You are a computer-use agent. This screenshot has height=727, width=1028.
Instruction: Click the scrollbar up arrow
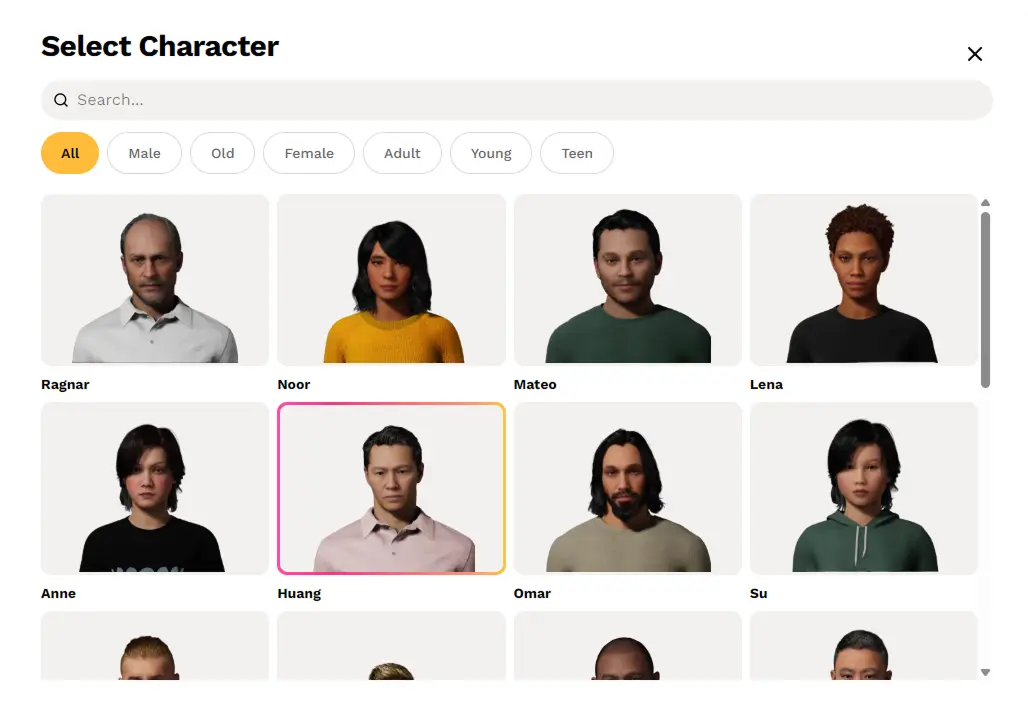pyautogui.click(x=986, y=201)
